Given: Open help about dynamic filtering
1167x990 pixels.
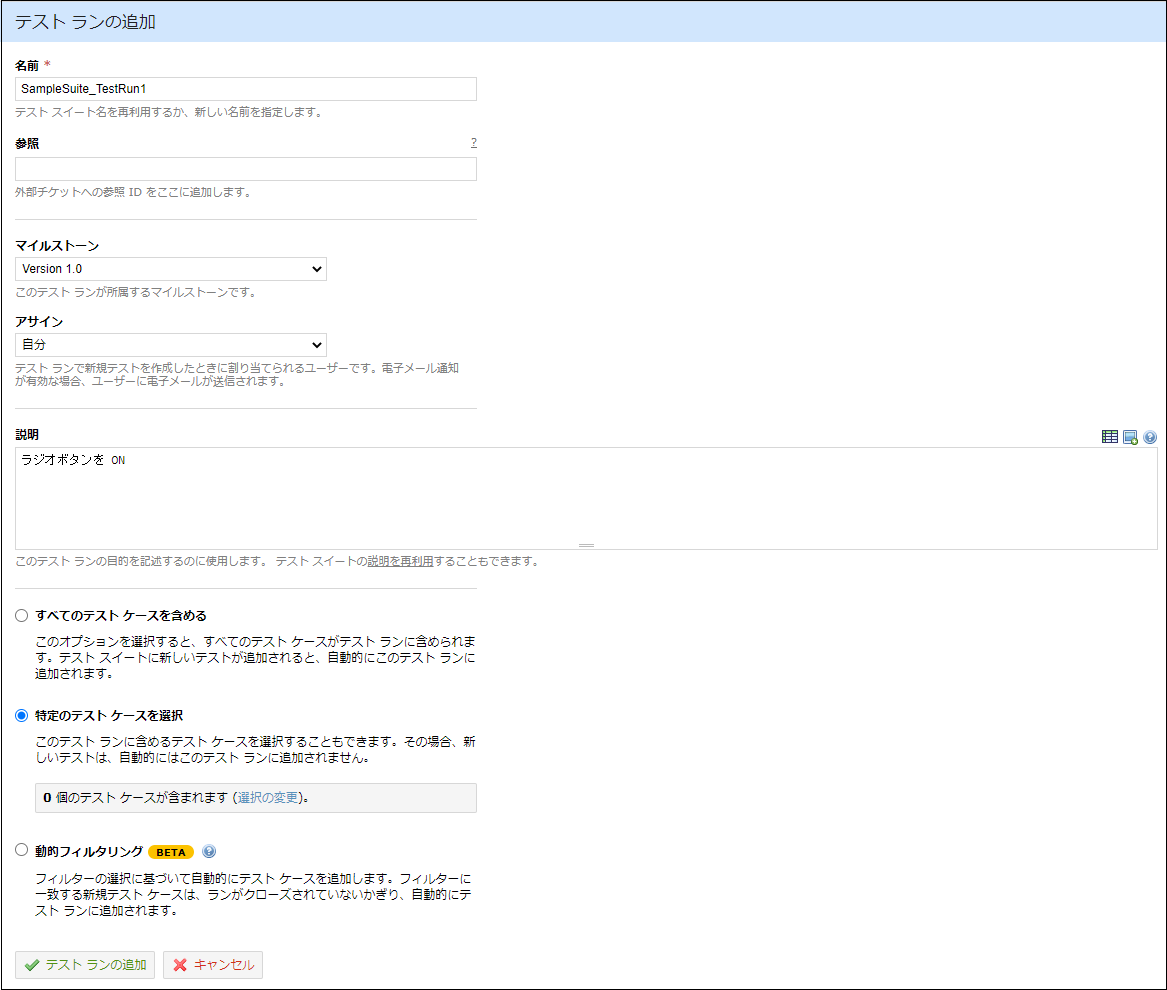Looking at the screenshot, I should pyautogui.click(x=208, y=849).
